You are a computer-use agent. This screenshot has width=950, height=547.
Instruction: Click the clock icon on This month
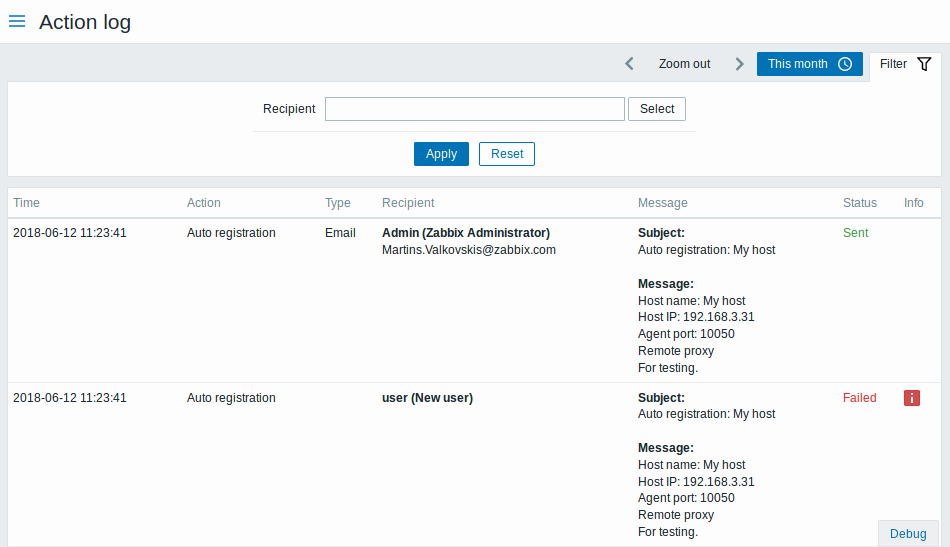845,64
